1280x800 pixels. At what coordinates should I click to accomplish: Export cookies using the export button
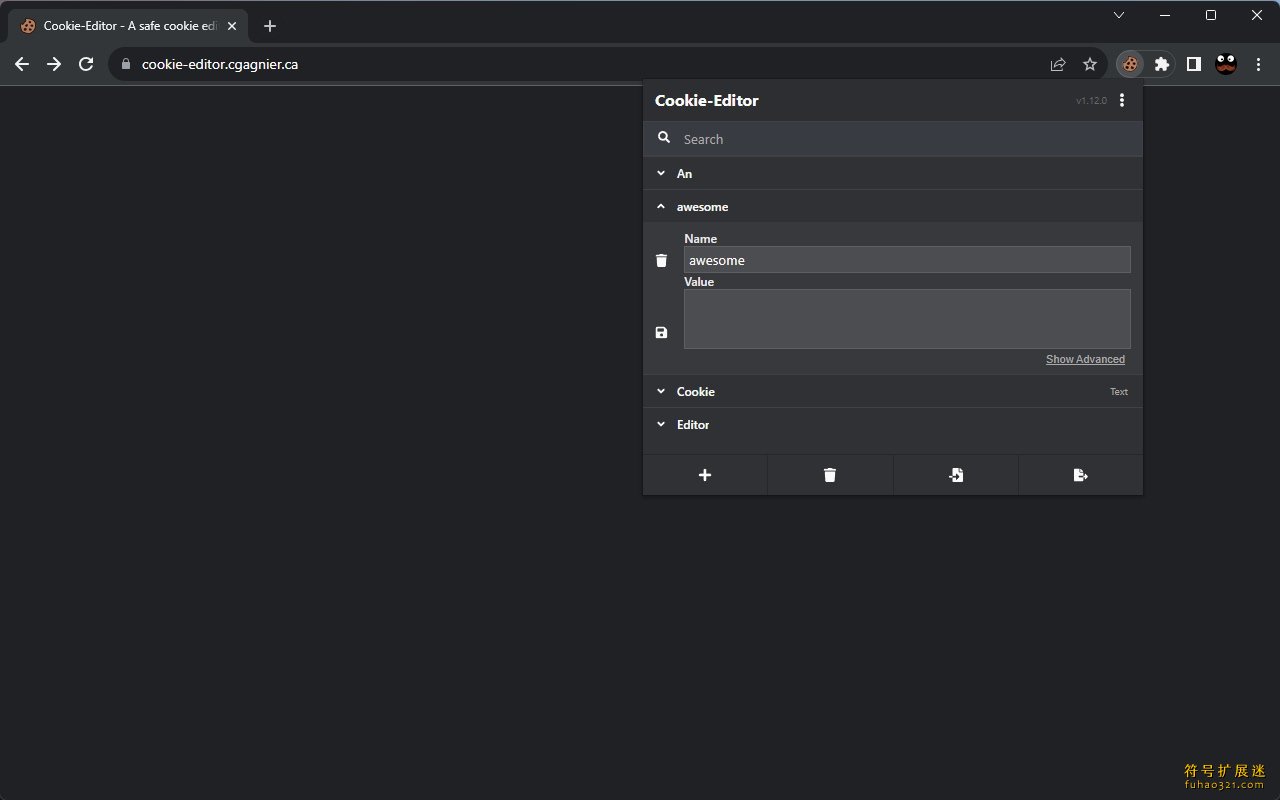pyautogui.click(x=1081, y=475)
